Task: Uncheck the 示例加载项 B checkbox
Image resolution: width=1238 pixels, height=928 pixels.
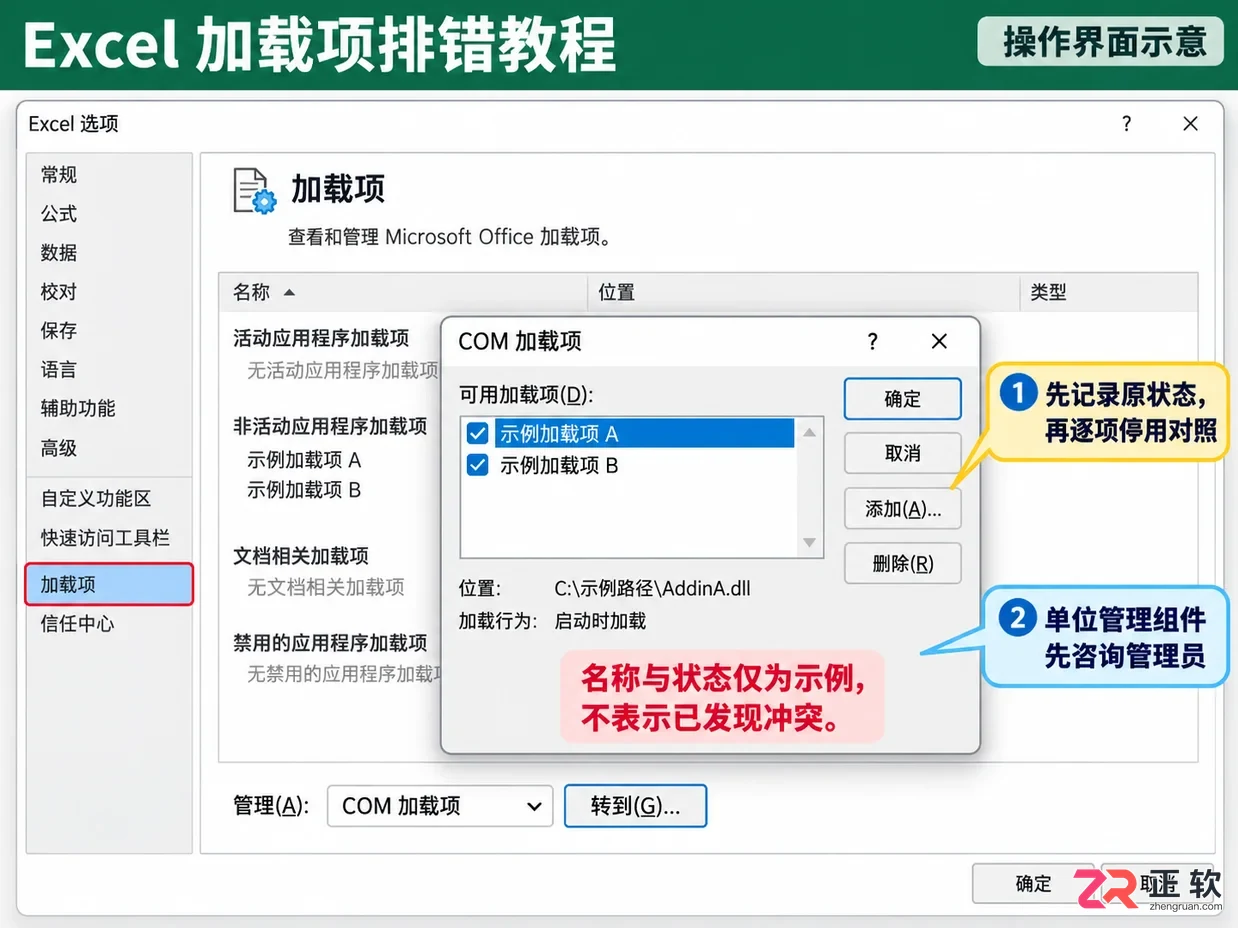Action: tap(478, 465)
